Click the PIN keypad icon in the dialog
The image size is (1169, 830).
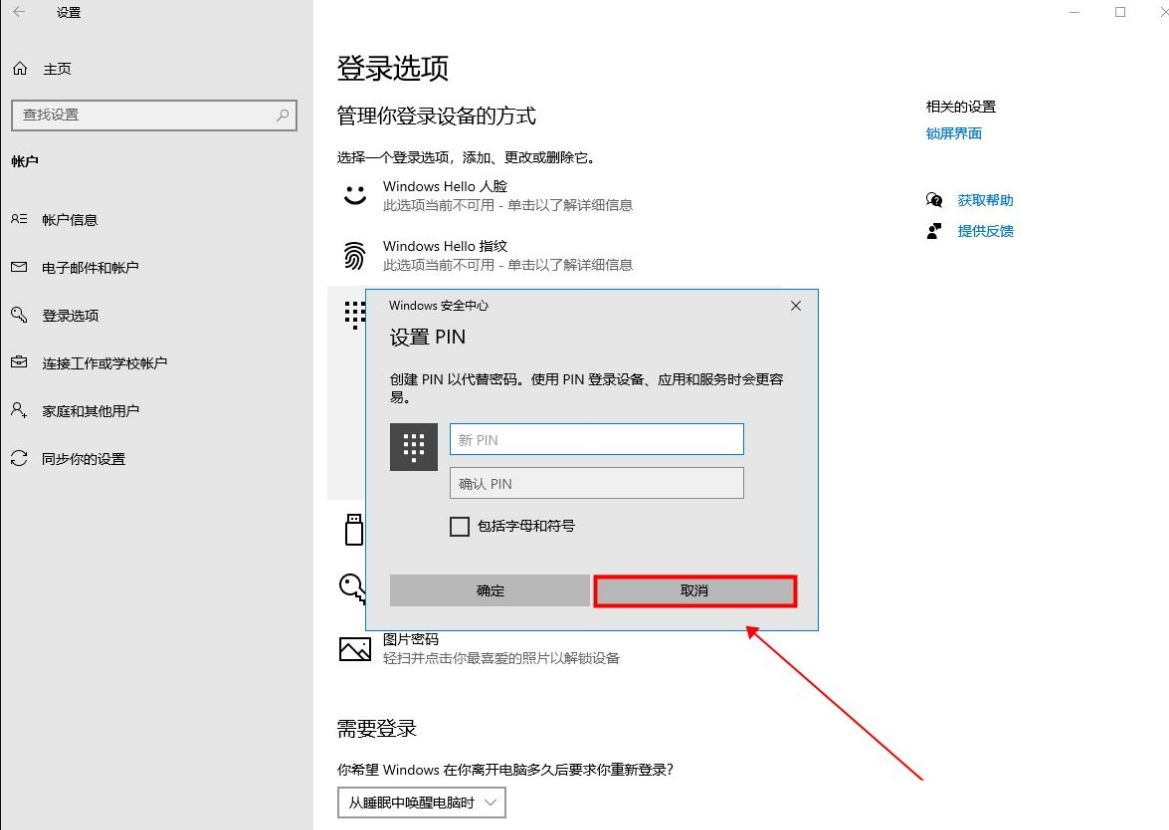(x=414, y=446)
